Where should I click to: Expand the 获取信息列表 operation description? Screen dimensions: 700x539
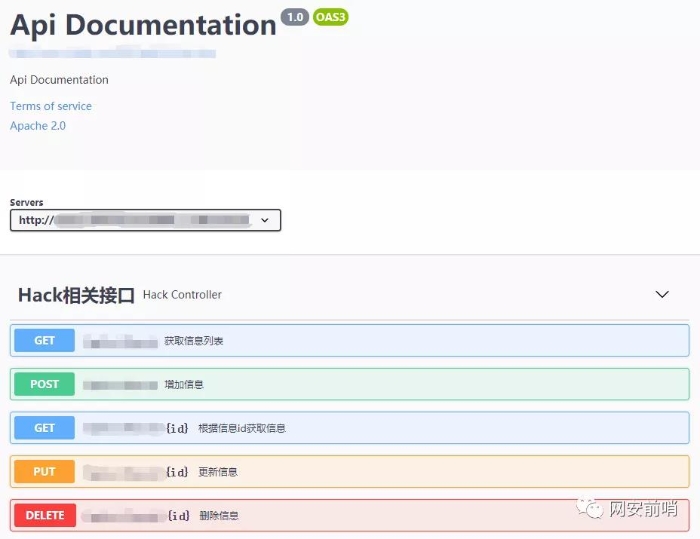tap(194, 341)
